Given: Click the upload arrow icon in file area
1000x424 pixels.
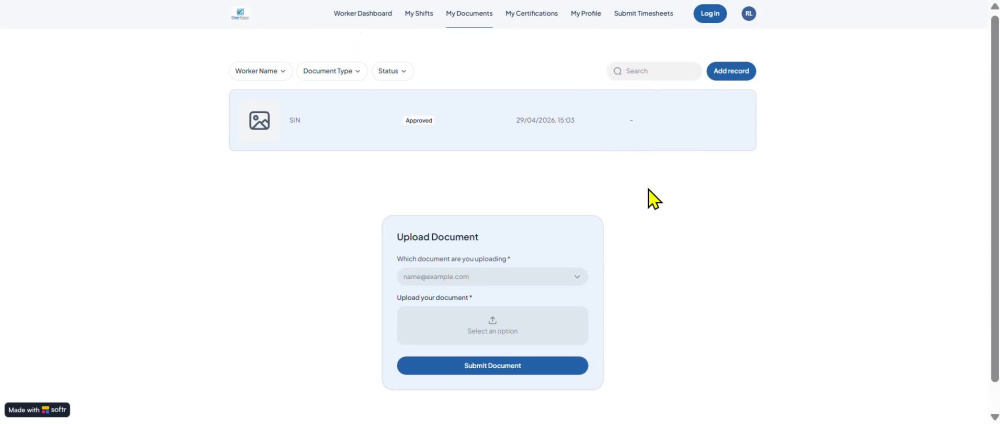Looking at the screenshot, I should (x=492, y=320).
